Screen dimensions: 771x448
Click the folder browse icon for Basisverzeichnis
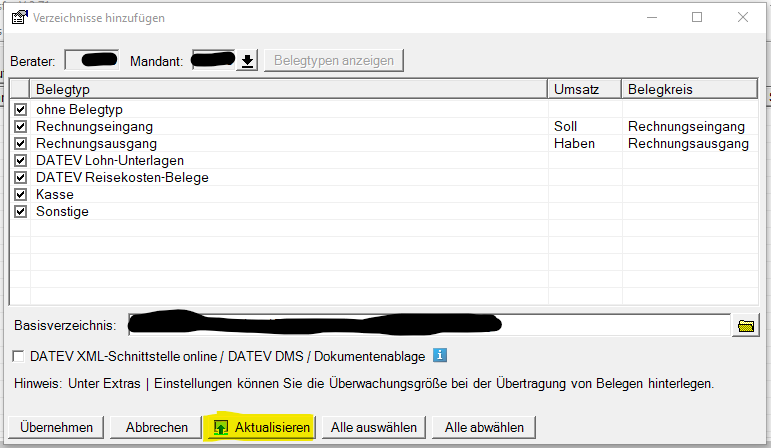coord(745,326)
